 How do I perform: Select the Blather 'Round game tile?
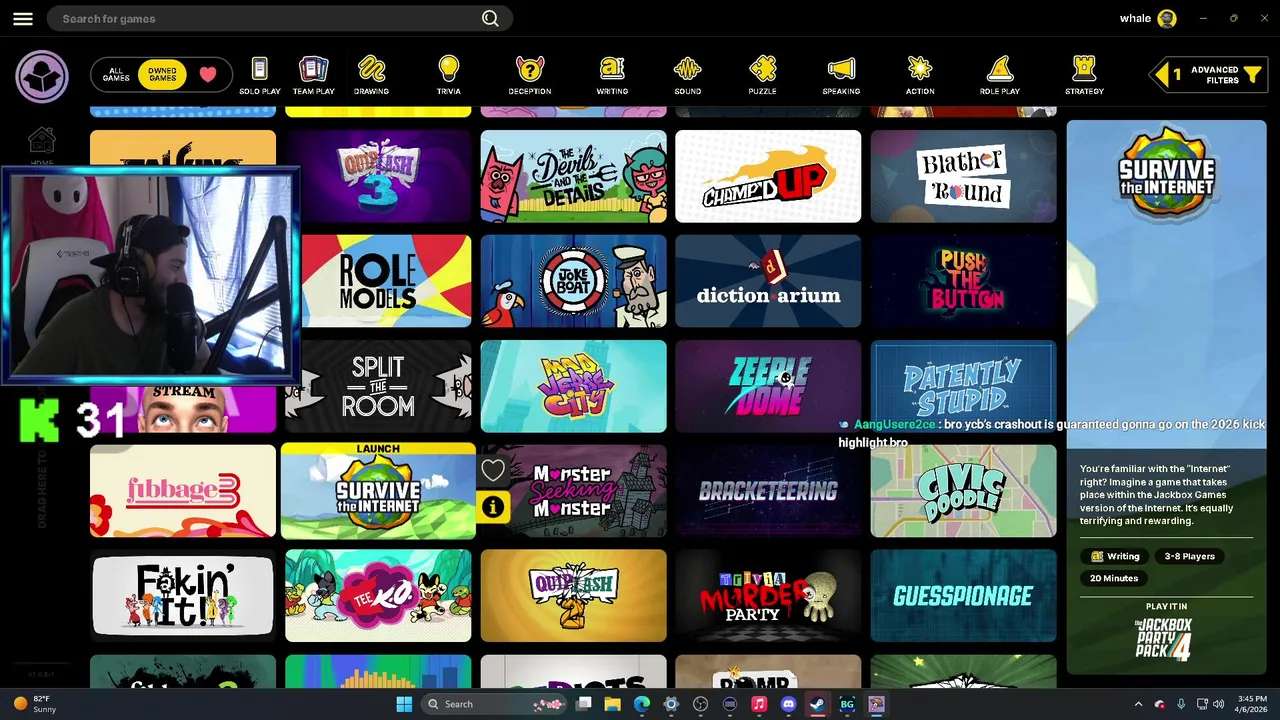click(x=963, y=176)
